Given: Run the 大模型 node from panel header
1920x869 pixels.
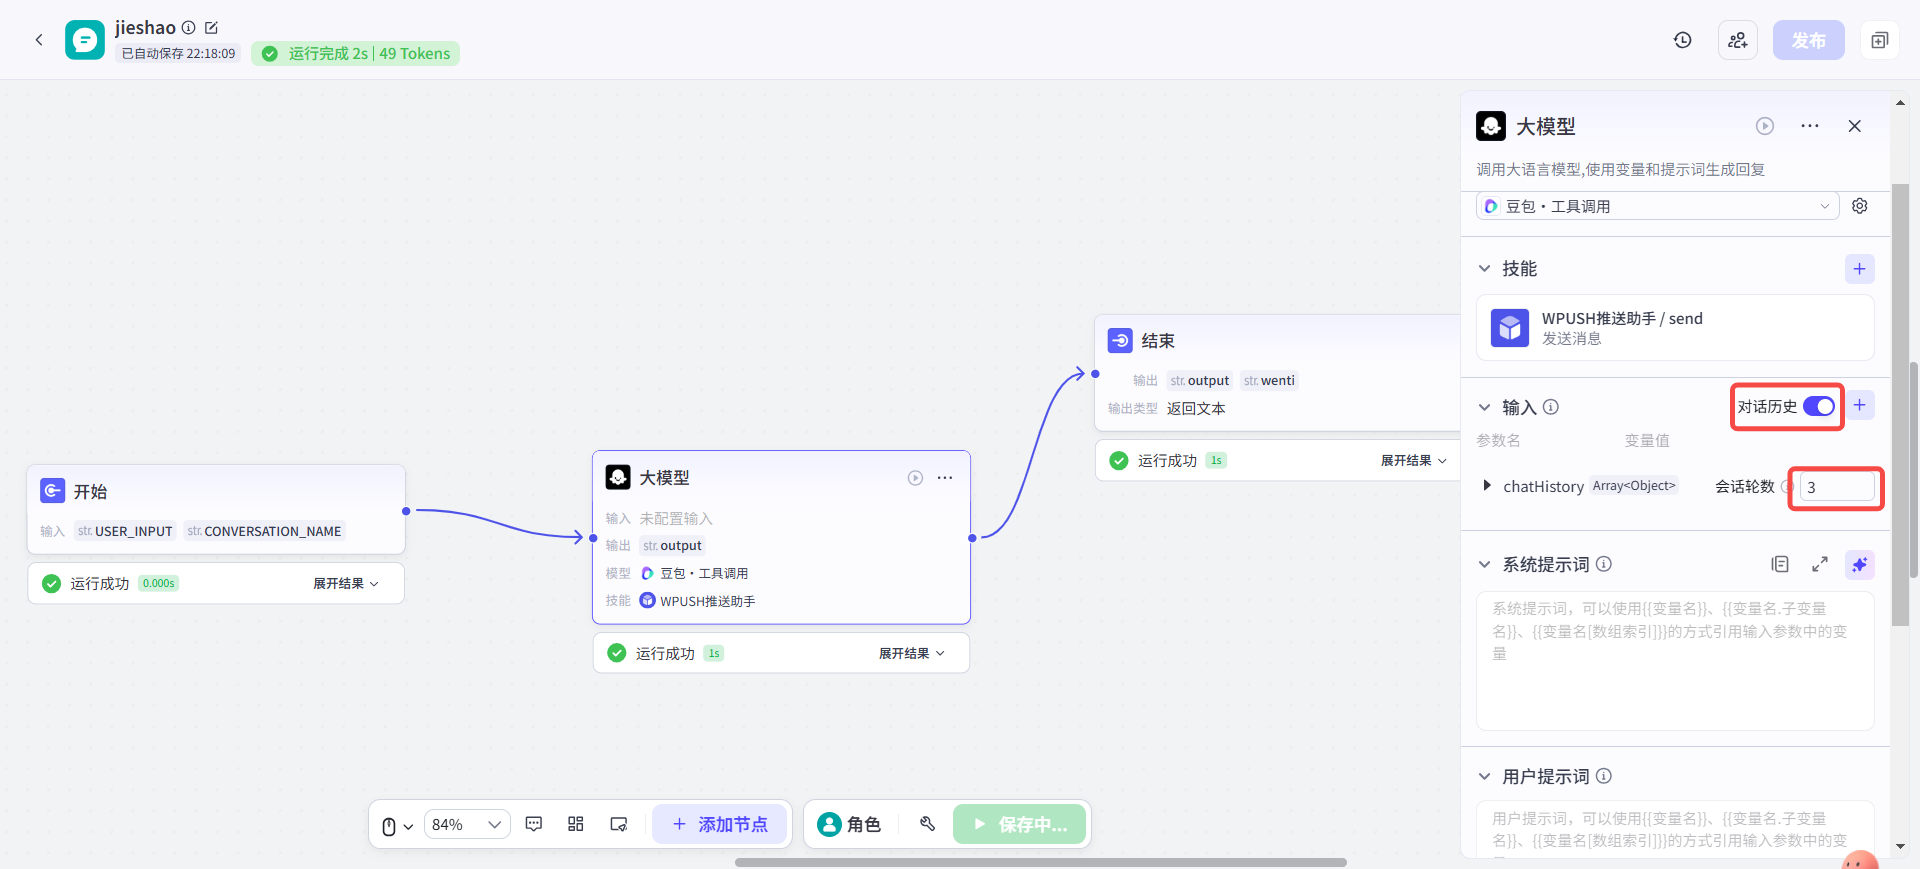Looking at the screenshot, I should 1765,126.
